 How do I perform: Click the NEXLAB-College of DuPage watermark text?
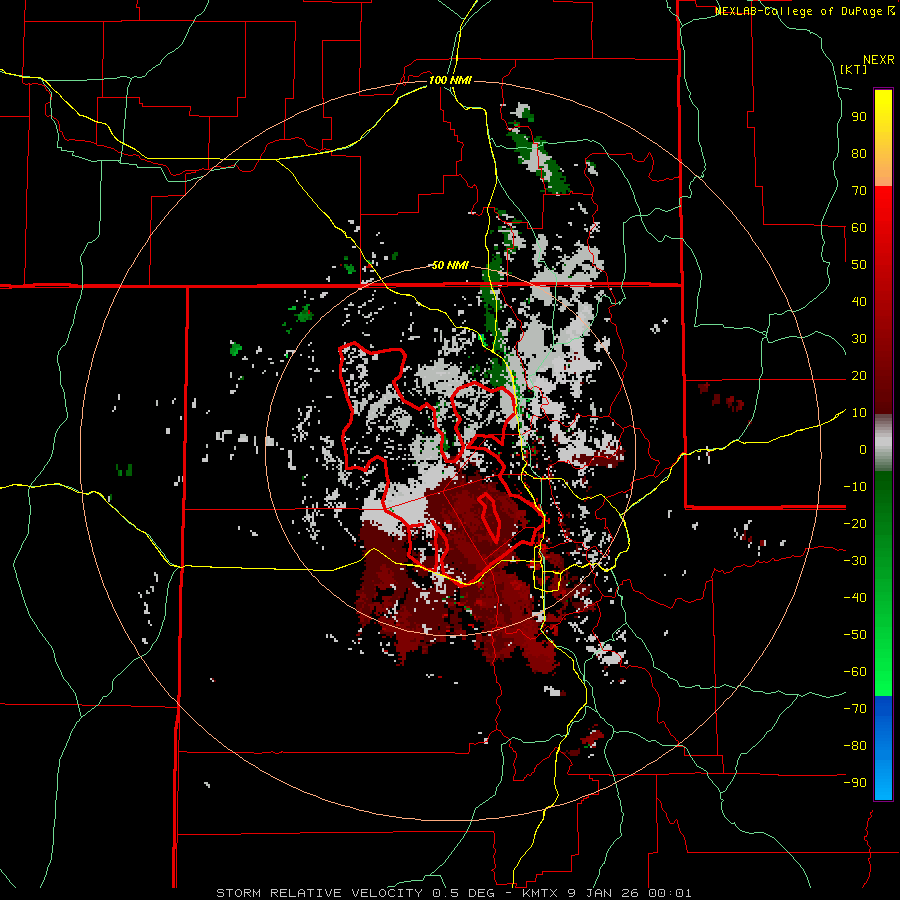point(800,11)
